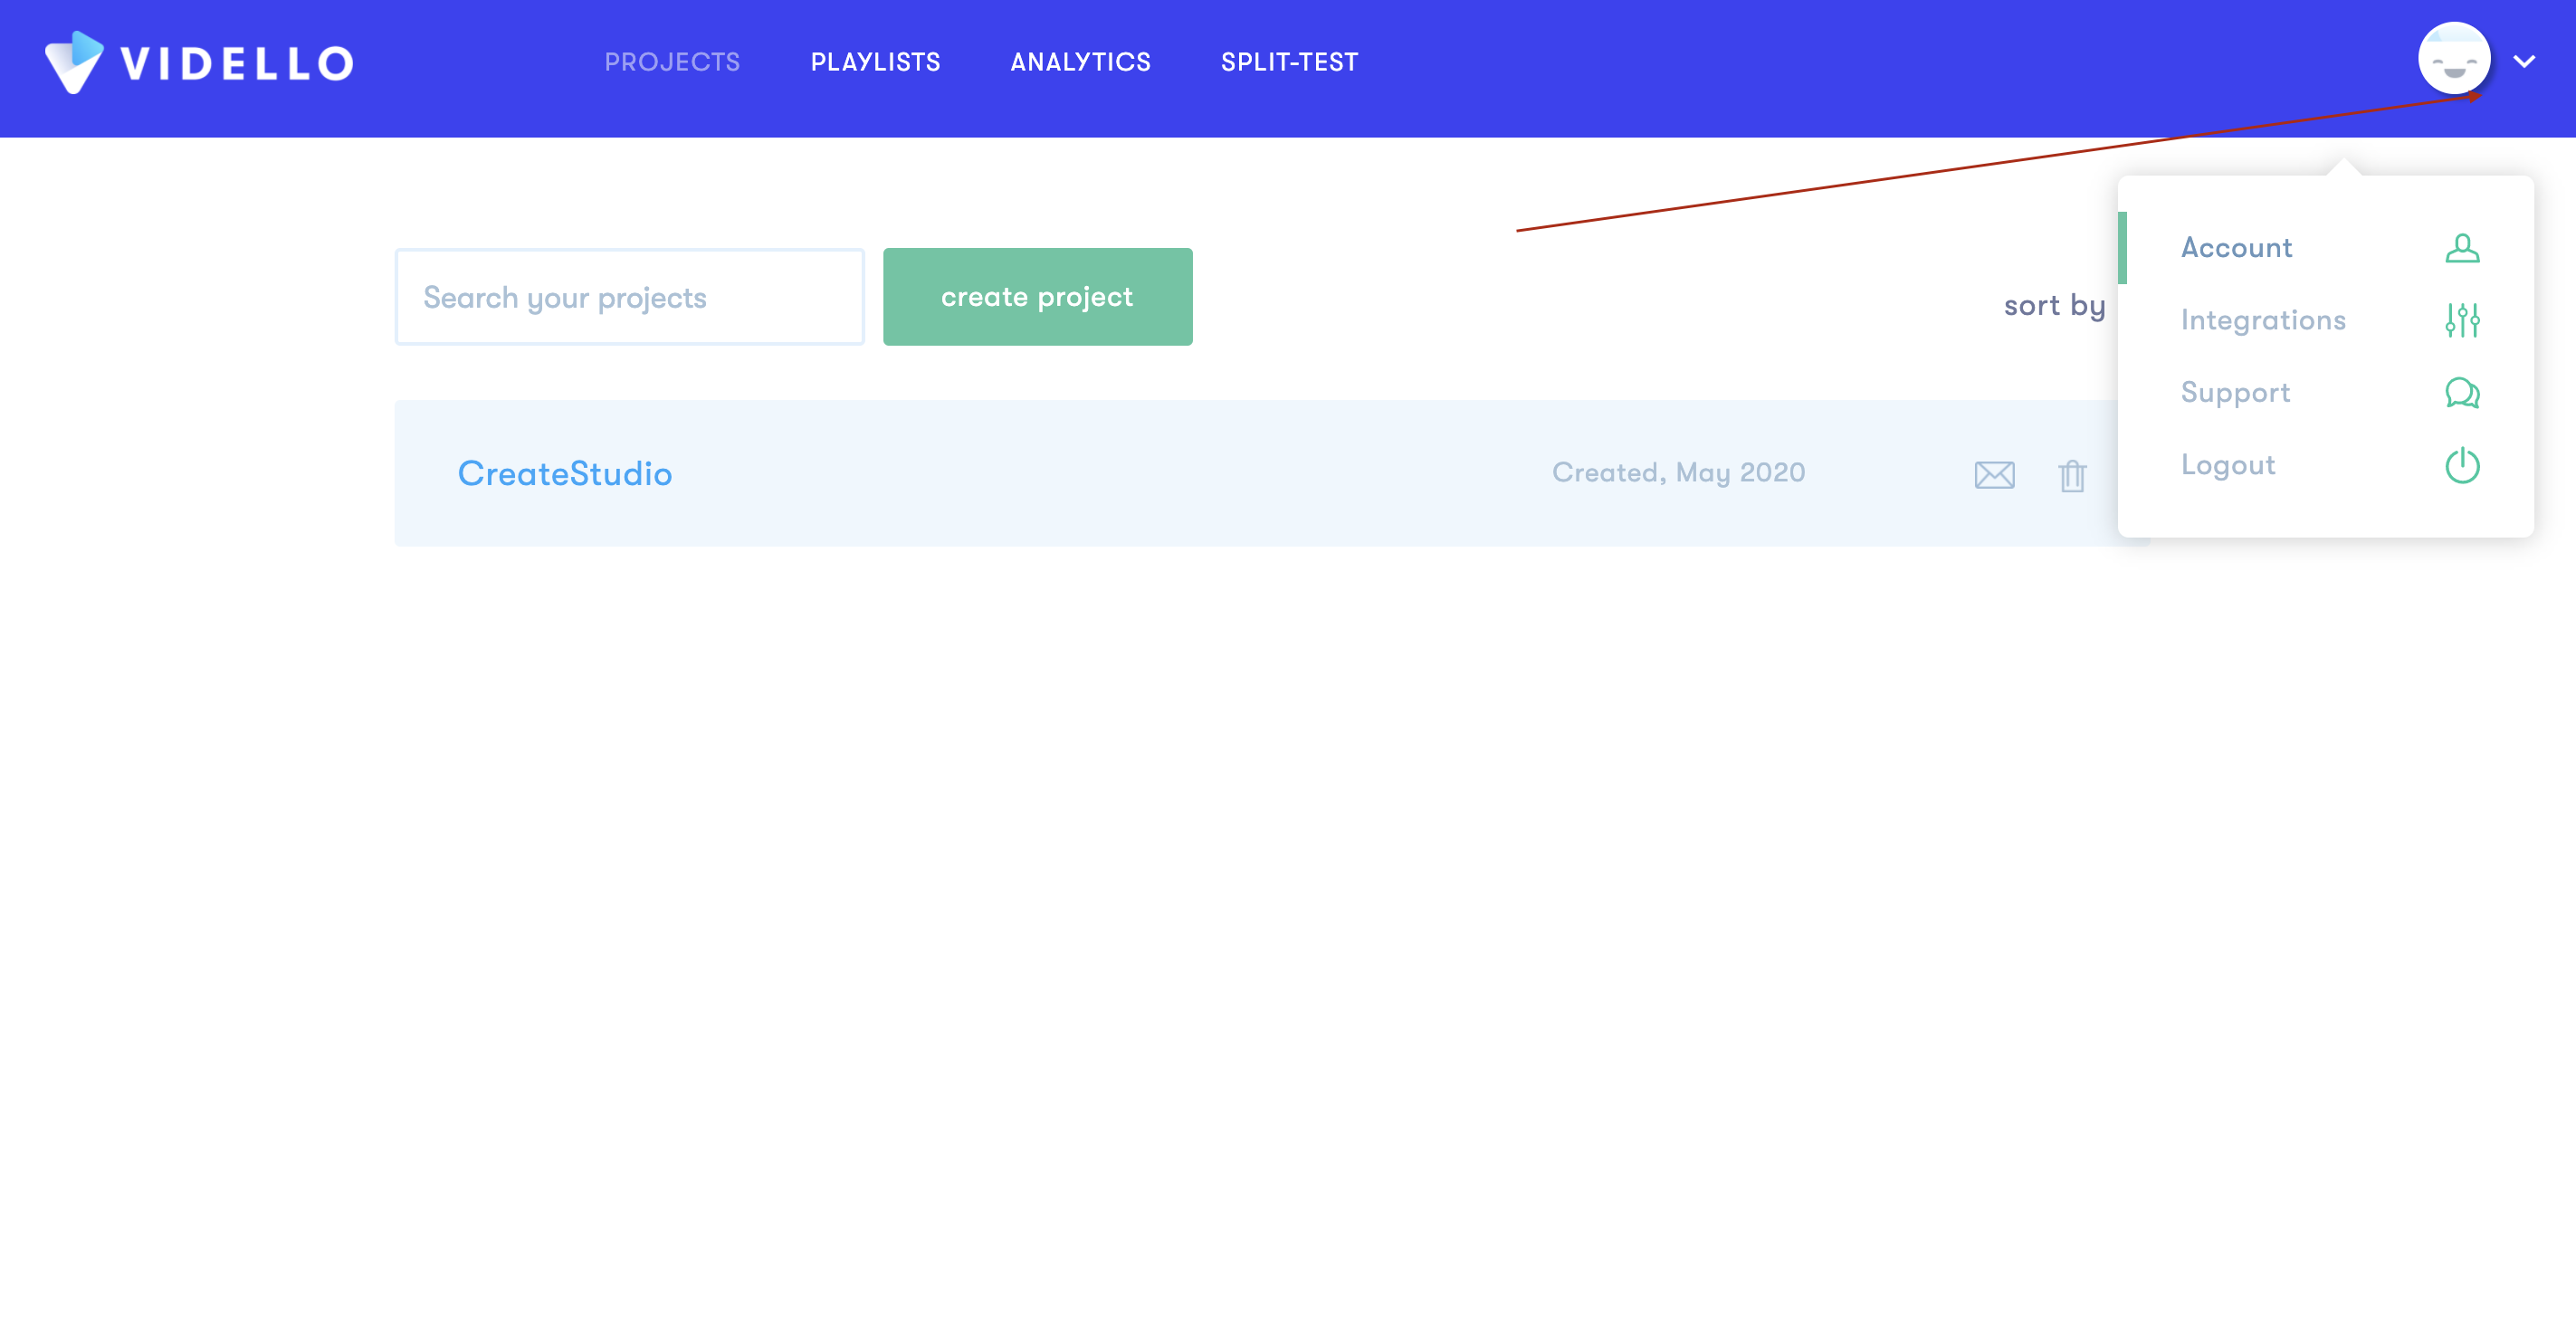Viewport: 2576px width, 1343px height.
Task: Open the CreateStudio project
Action: tap(564, 473)
